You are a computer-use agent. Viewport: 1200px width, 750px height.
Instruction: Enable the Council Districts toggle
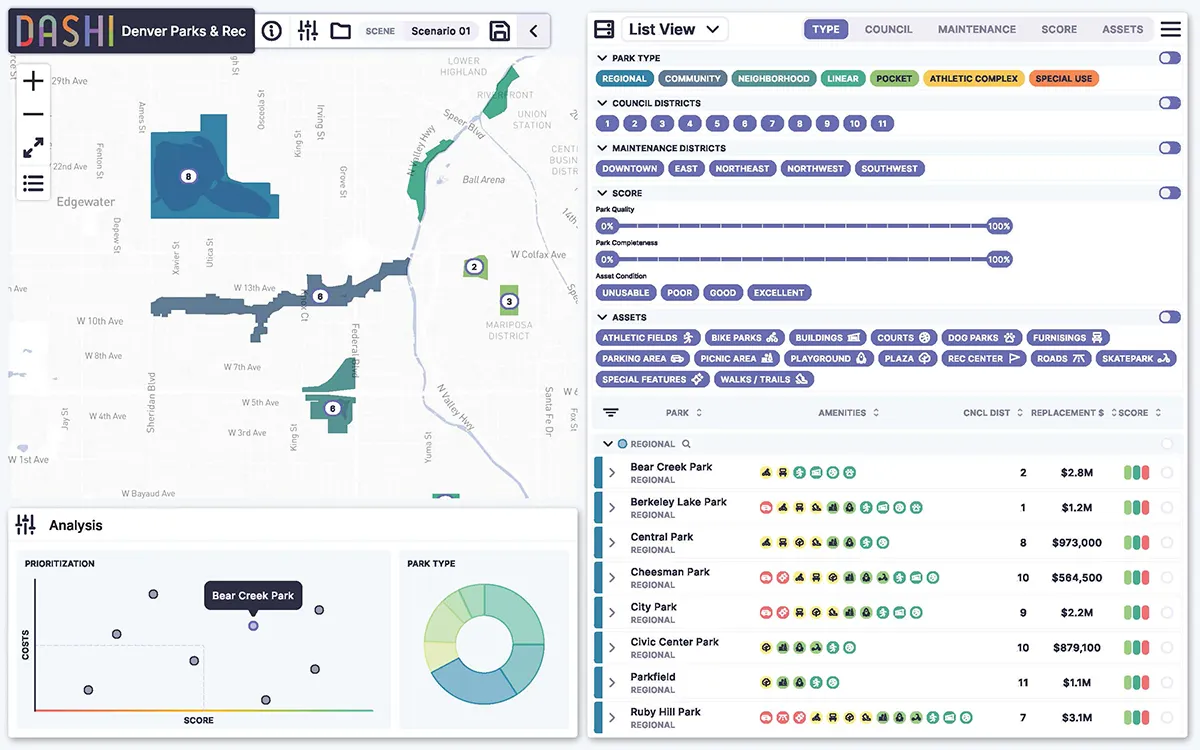tap(1169, 103)
